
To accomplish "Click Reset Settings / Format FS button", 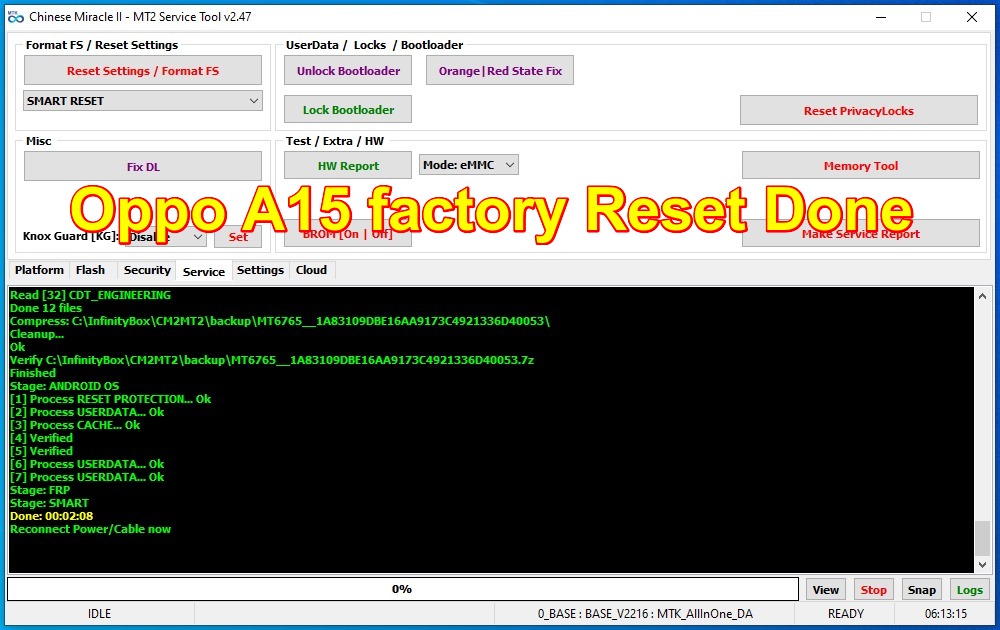I will tap(143, 71).
